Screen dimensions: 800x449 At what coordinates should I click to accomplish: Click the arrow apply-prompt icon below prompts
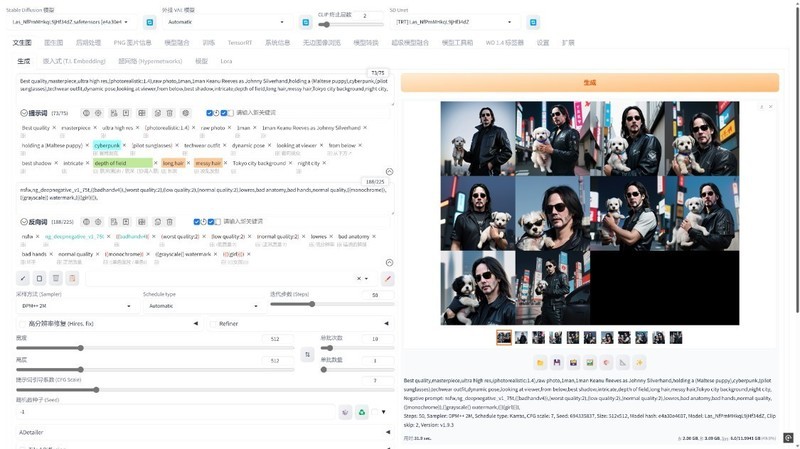click(23, 278)
